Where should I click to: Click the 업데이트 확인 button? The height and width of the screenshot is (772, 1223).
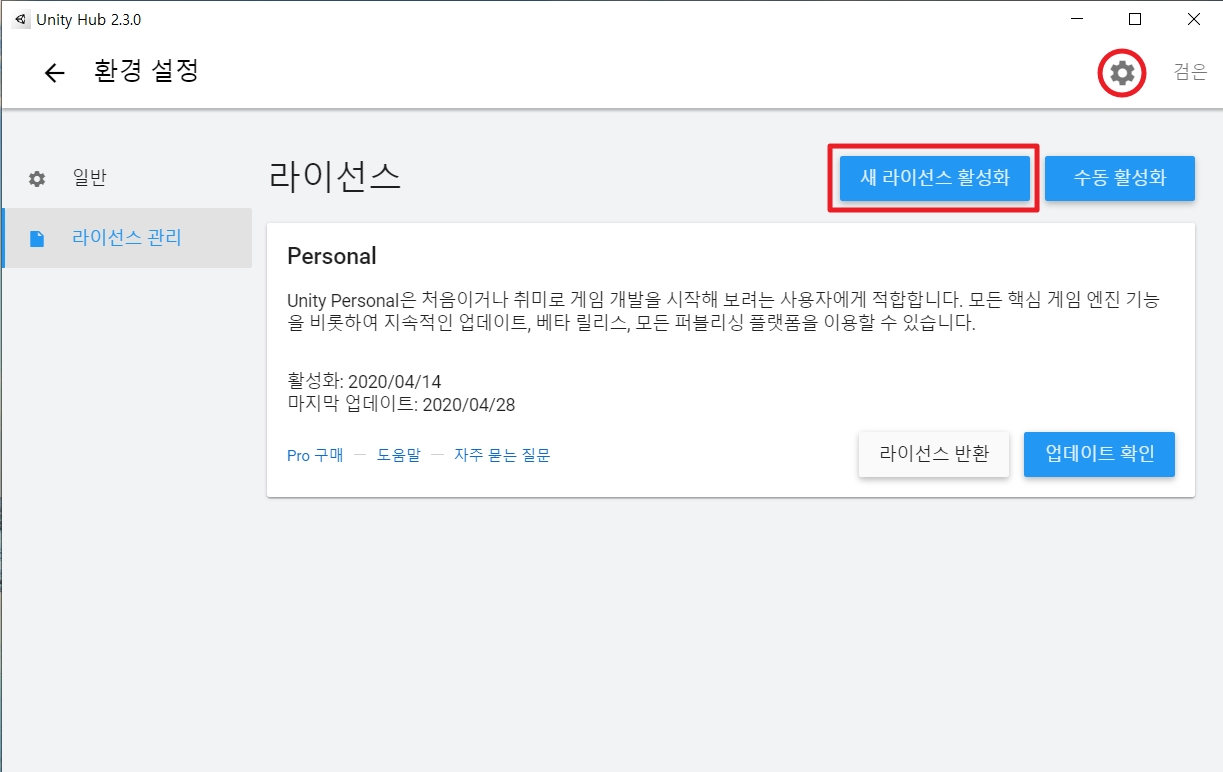[x=1099, y=454]
